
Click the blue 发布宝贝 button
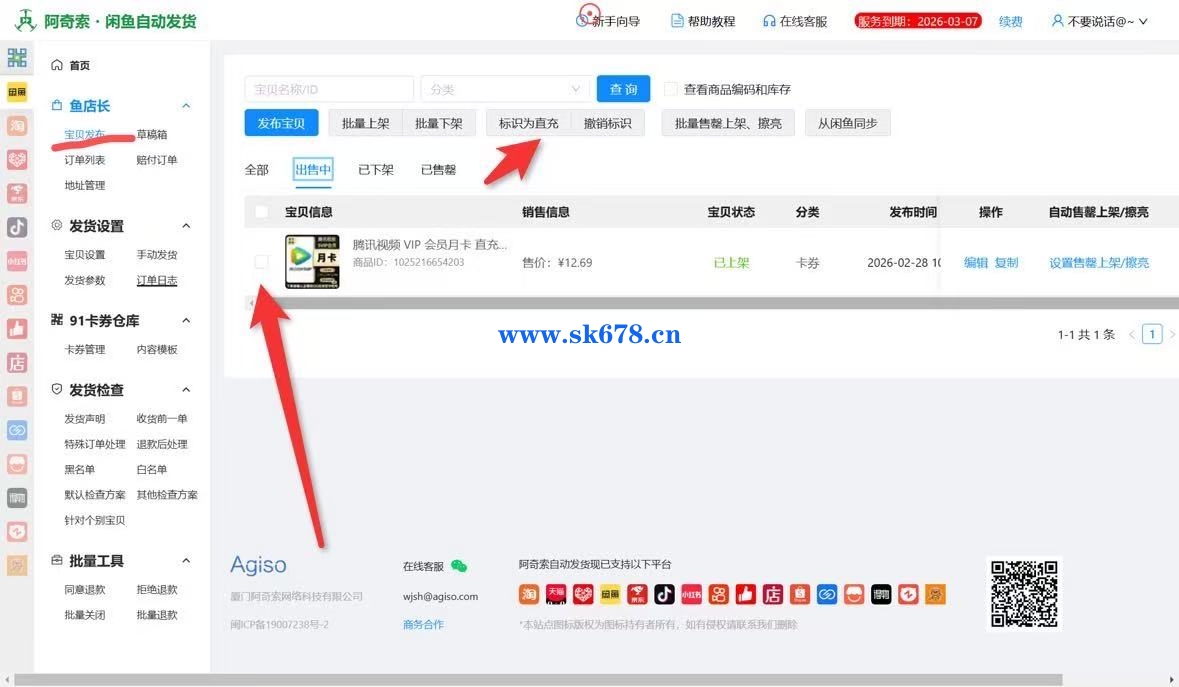tap(281, 123)
